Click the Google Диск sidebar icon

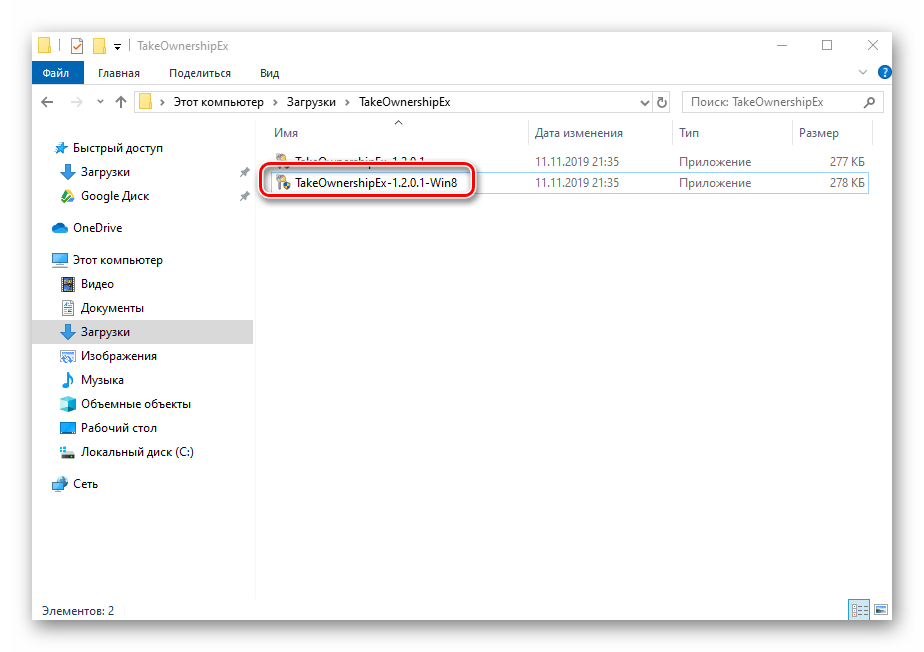coord(68,196)
